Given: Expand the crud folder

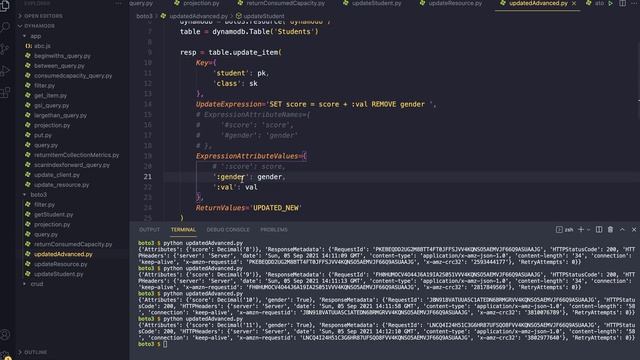Looking at the screenshot, I should point(37,284).
